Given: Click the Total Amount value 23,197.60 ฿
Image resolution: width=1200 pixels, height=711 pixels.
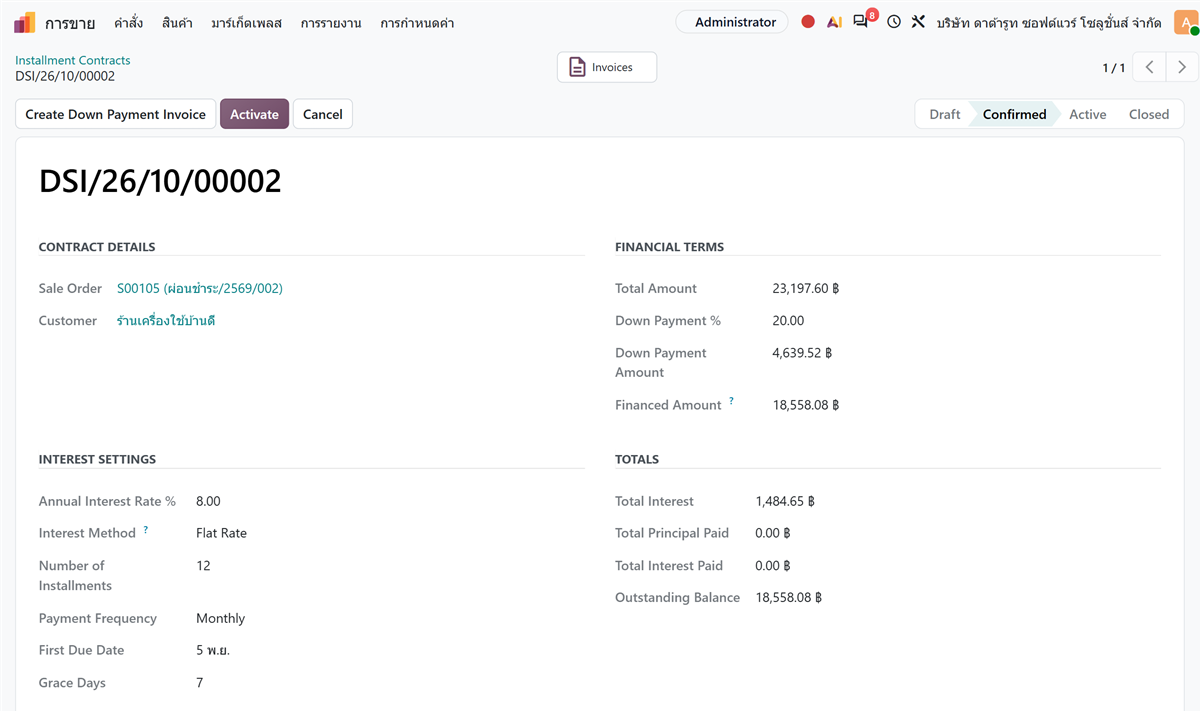Looking at the screenshot, I should tap(806, 288).
